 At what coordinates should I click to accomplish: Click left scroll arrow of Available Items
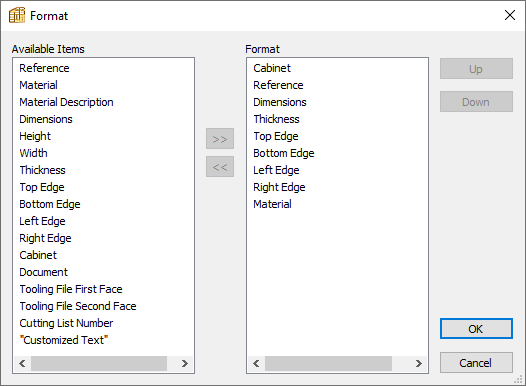[x=22, y=363]
